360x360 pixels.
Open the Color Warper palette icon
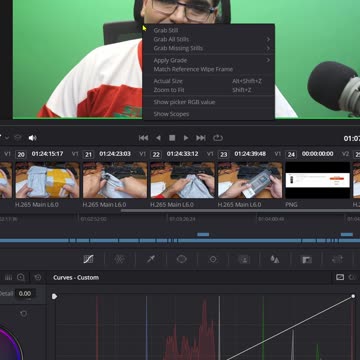(x=120, y=259)
